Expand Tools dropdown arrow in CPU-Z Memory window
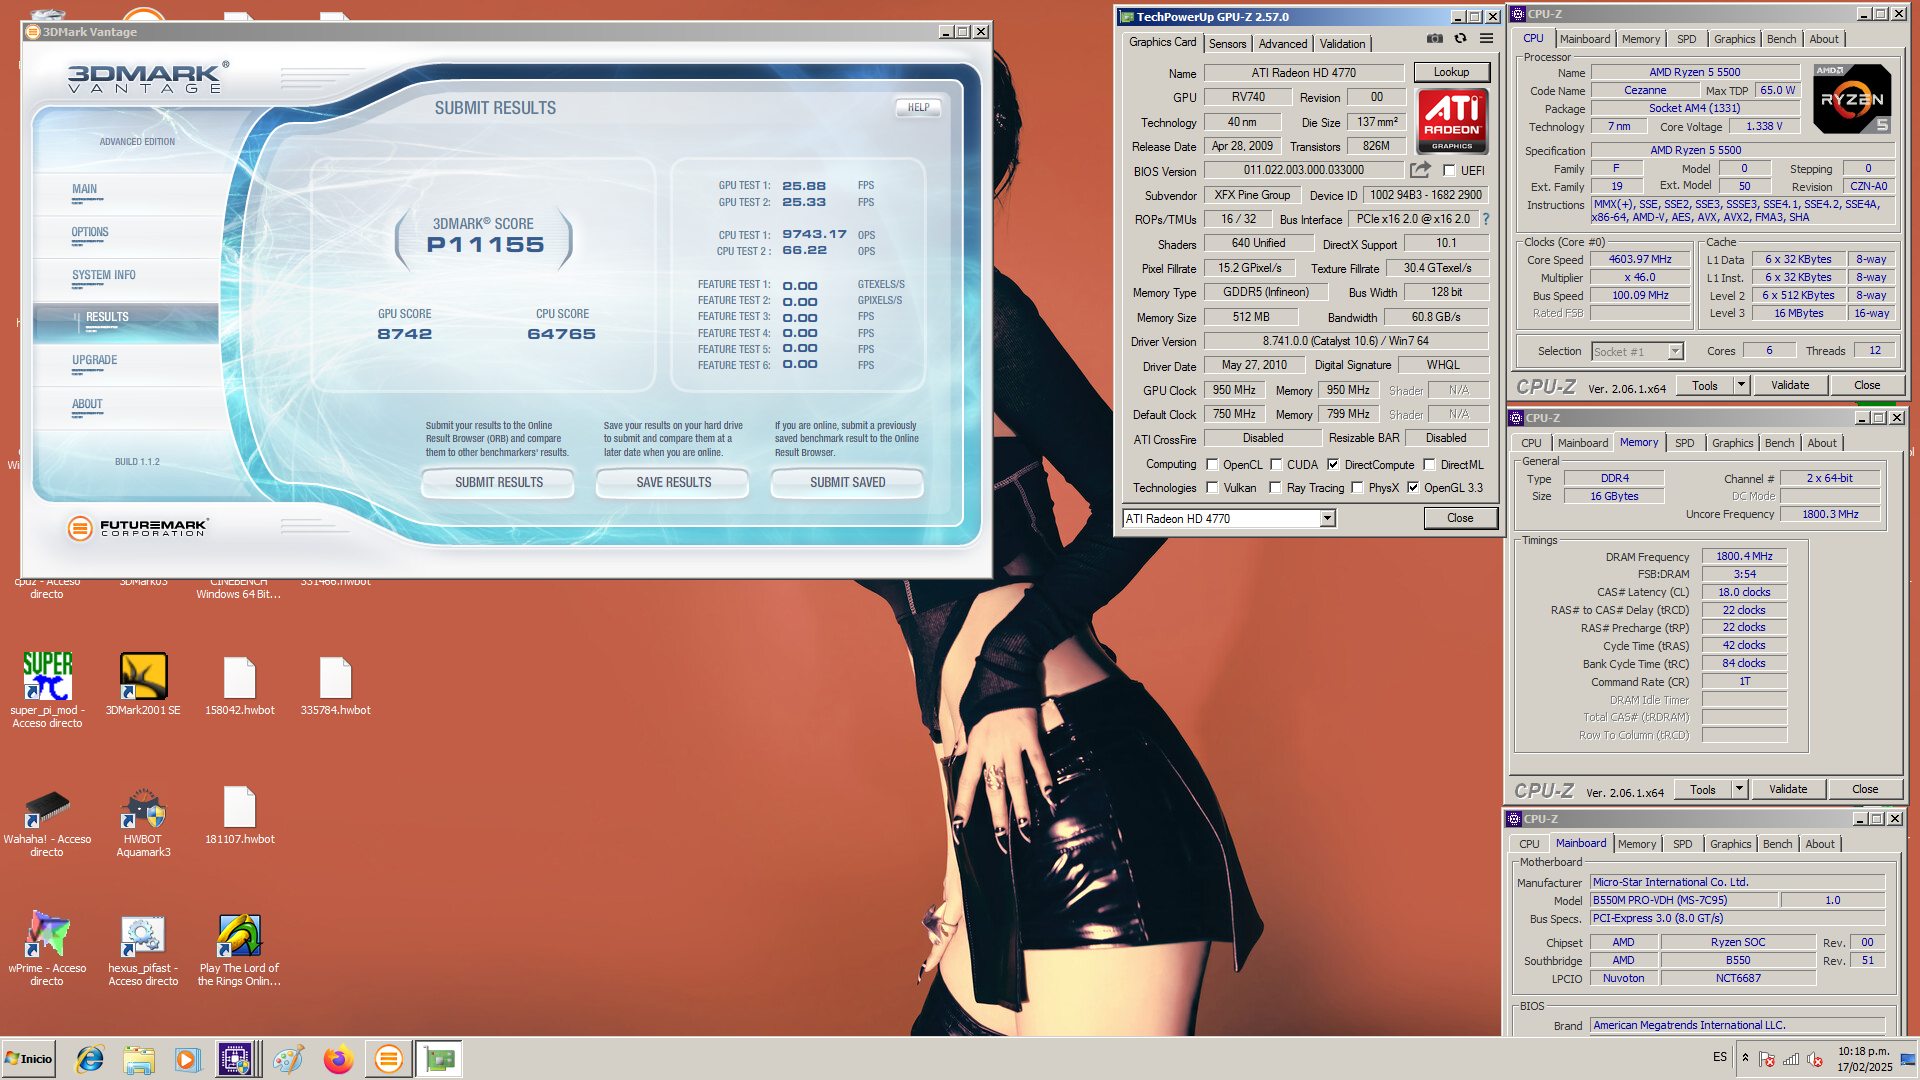This screenshot has width=1920, height=1080. (x=1739, y=789)
